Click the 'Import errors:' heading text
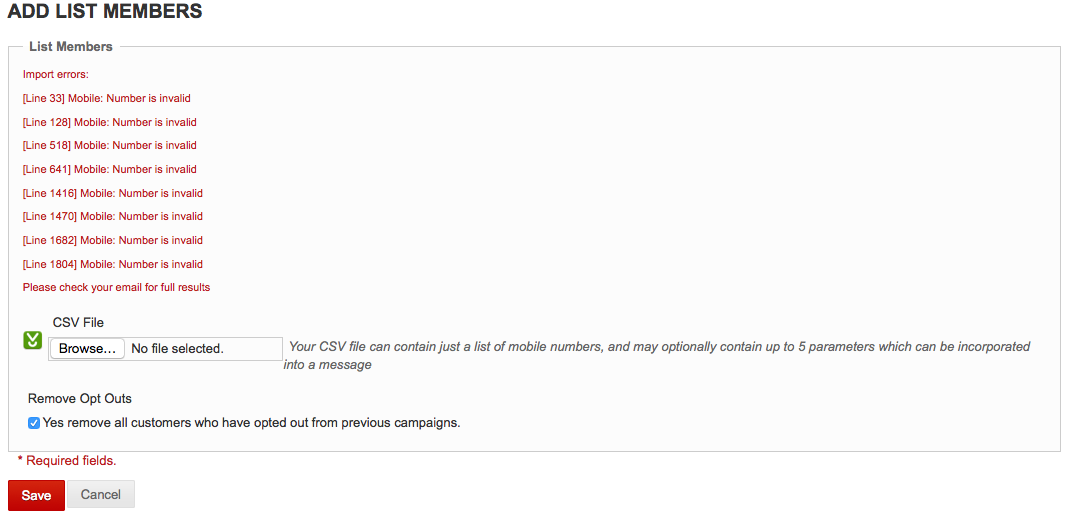 [x=55, y=74]
